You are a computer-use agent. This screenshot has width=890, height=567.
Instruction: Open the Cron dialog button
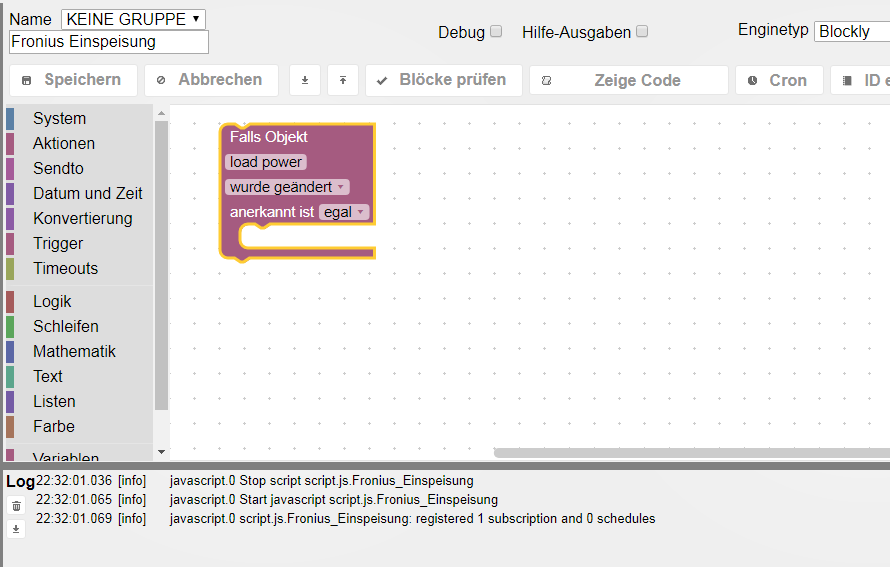779,80
